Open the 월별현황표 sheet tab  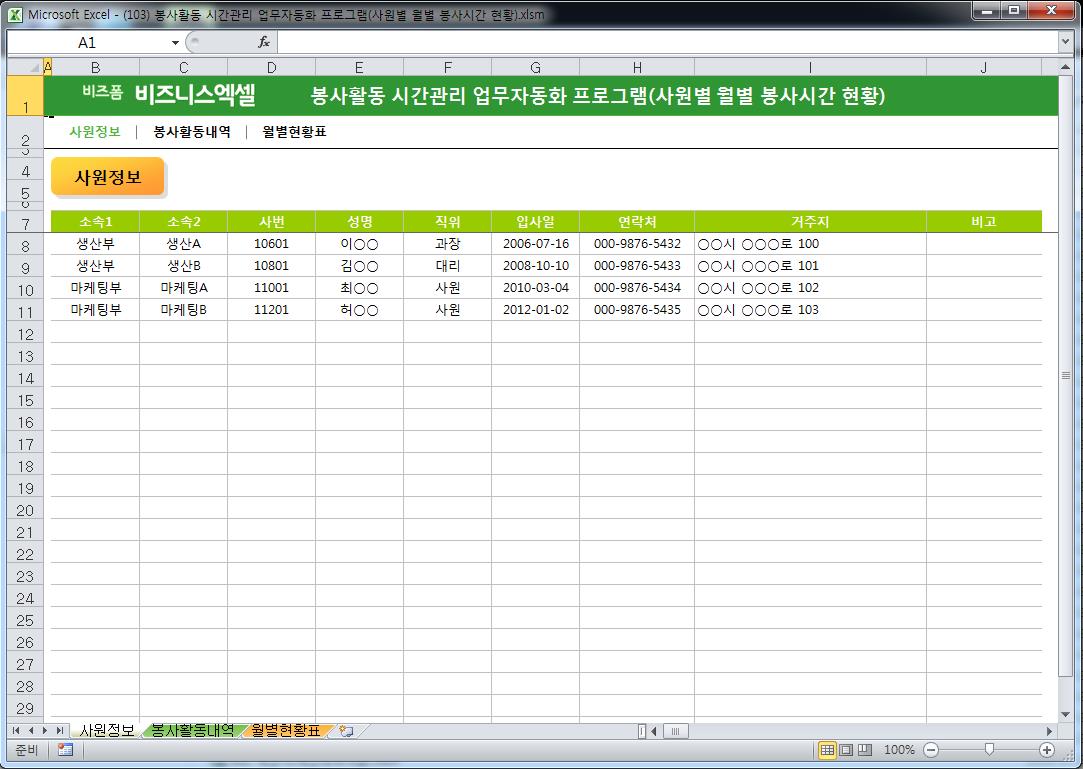pyautogui.click(x=286, y=731)
